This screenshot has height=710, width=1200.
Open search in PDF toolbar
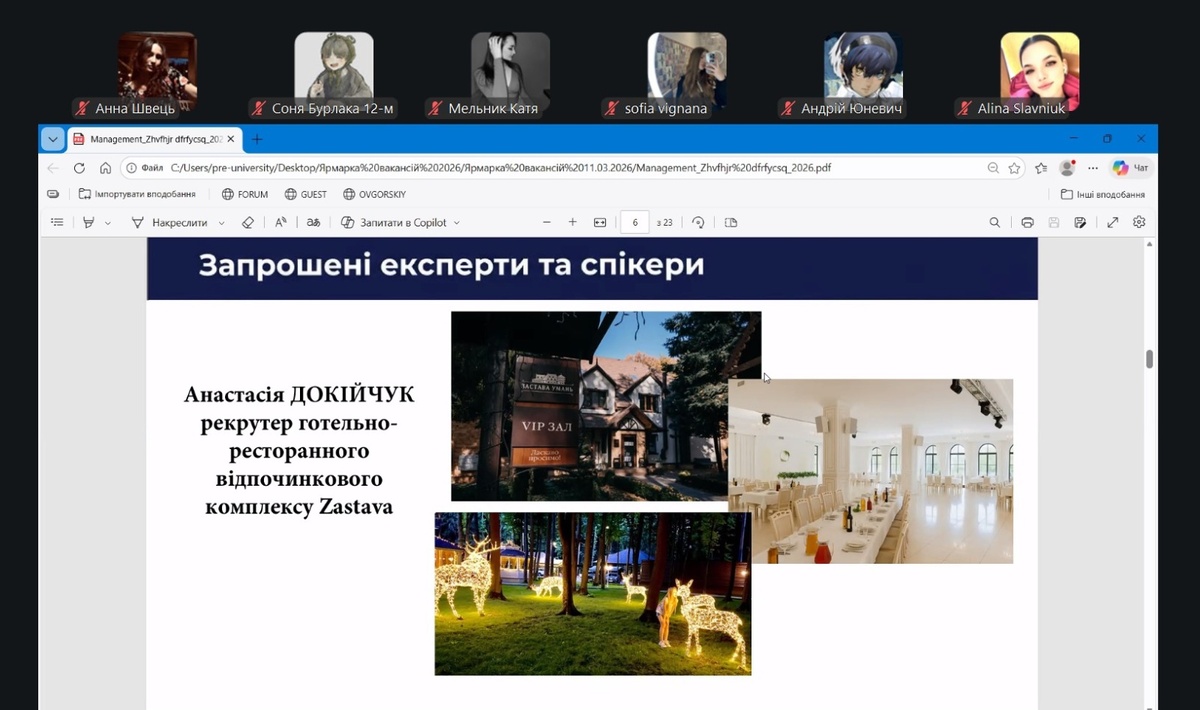click(994, 223)
